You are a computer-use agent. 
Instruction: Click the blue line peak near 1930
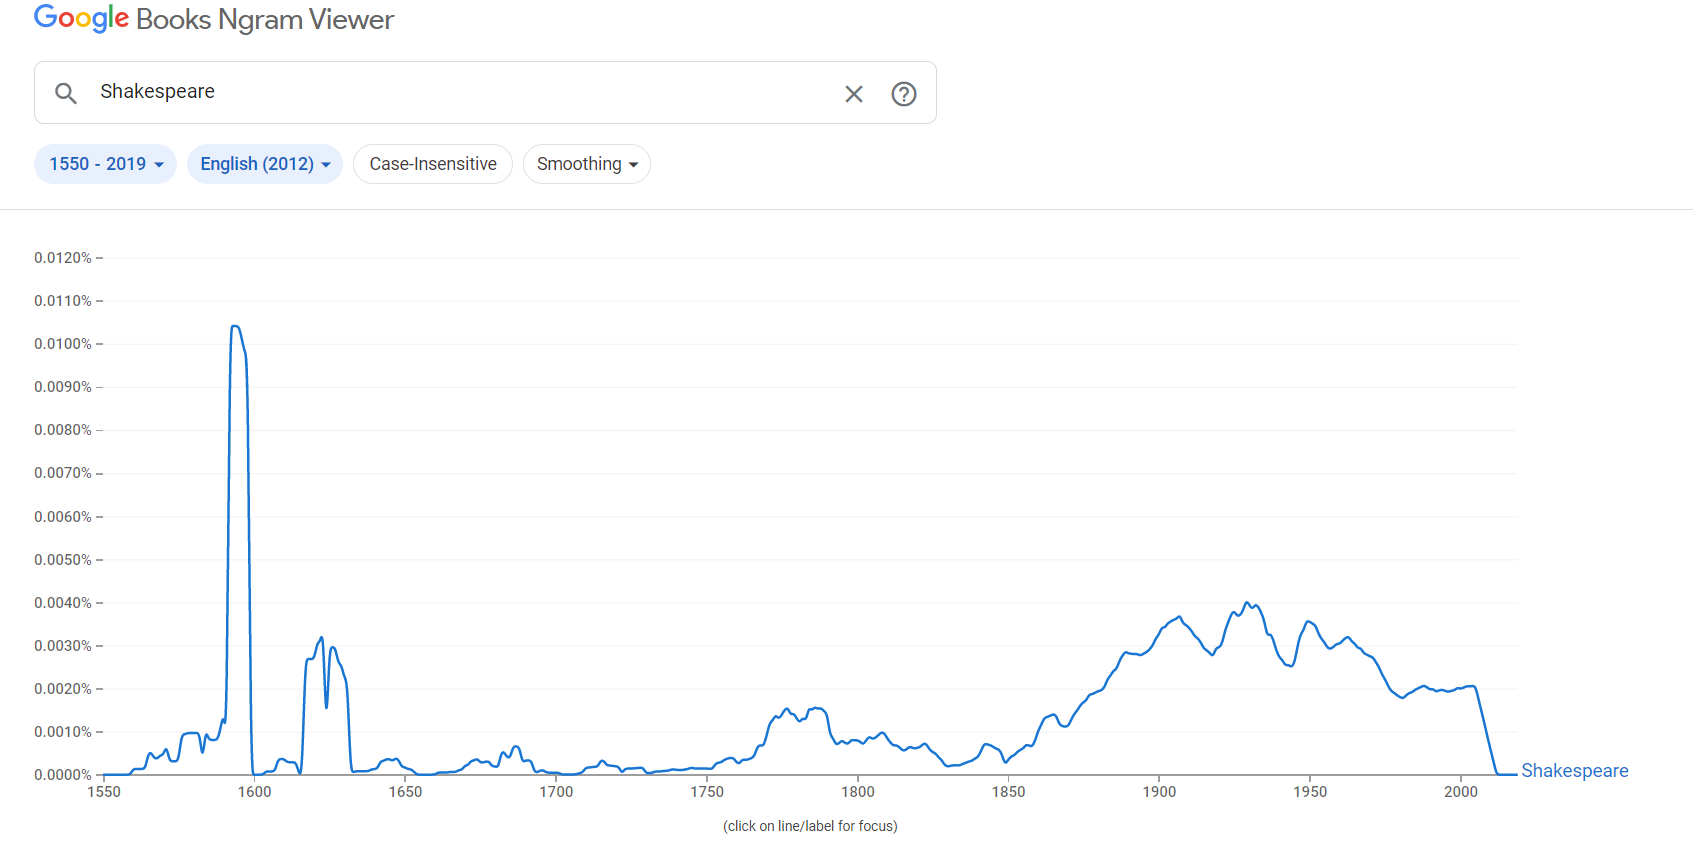pos(1247,603)
